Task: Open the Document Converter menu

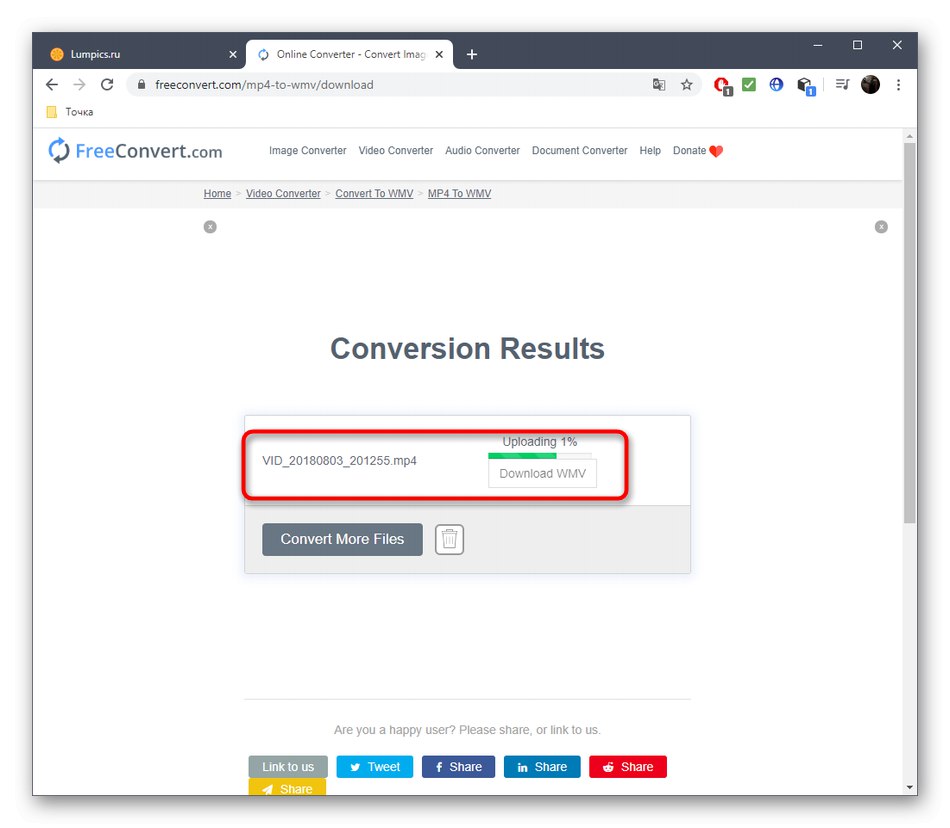Action: point(580,151)
